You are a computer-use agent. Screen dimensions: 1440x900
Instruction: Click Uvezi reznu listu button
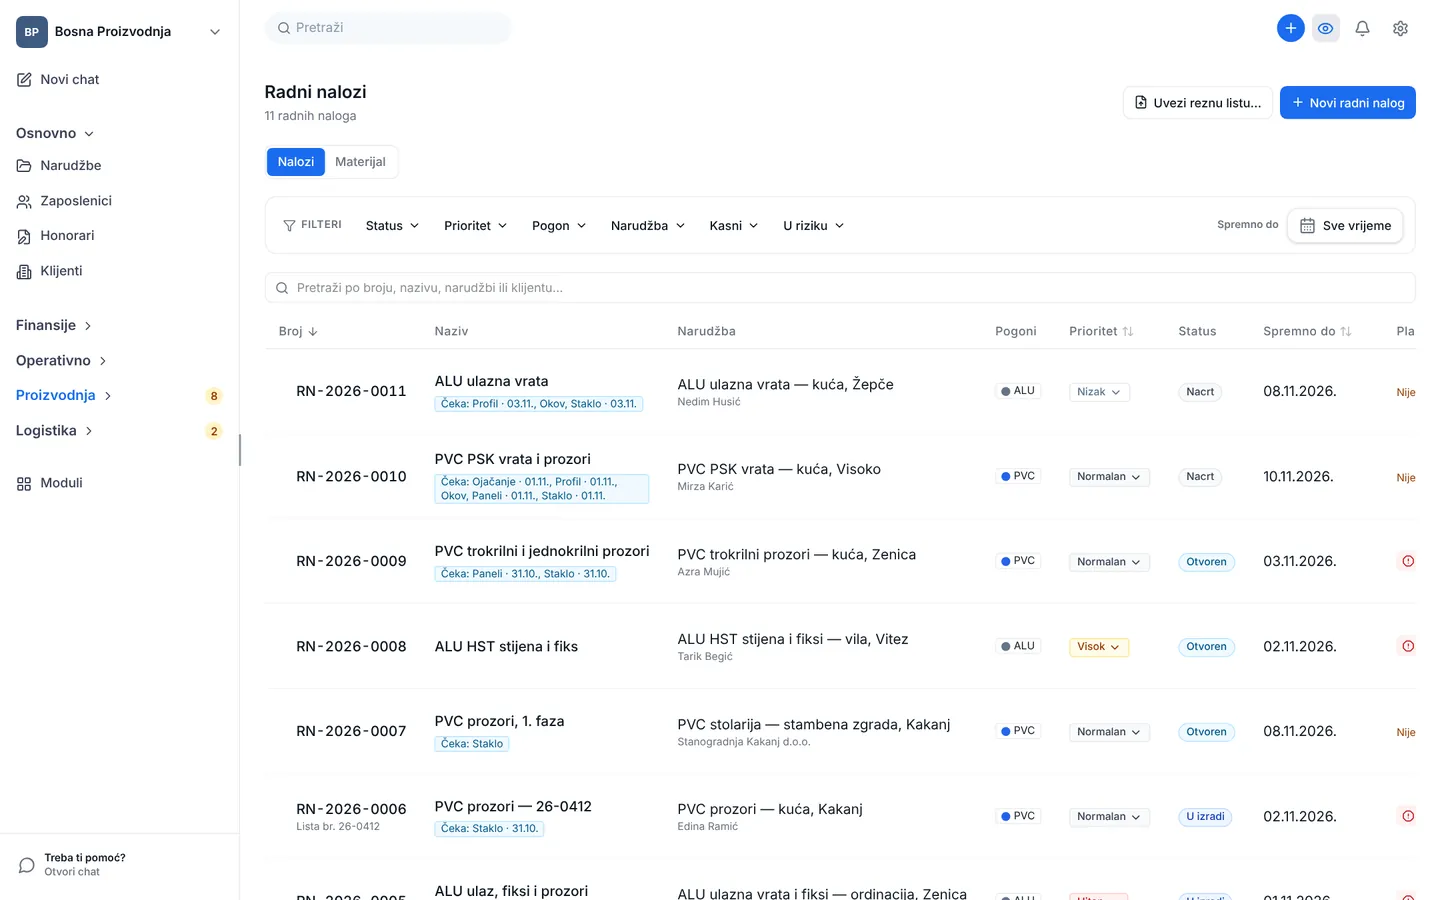[1198, 103]
